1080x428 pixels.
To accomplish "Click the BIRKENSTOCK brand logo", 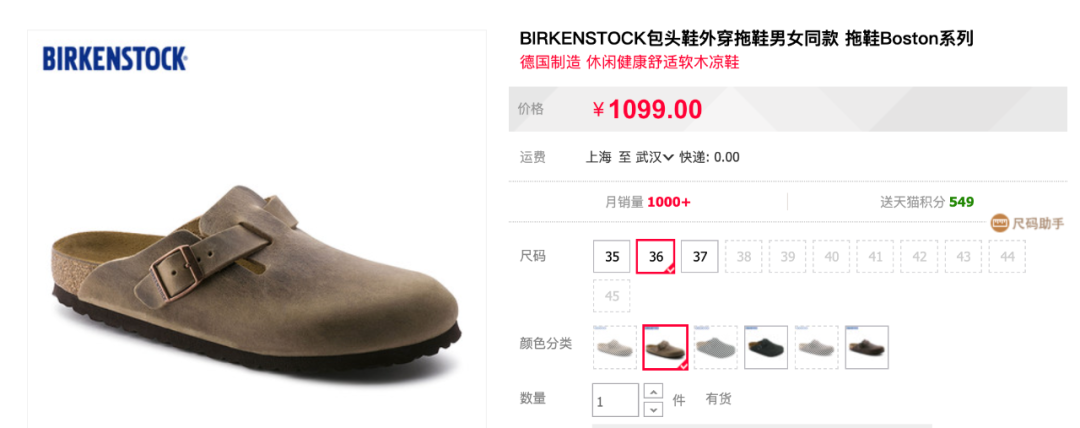I will coord(115,59).
